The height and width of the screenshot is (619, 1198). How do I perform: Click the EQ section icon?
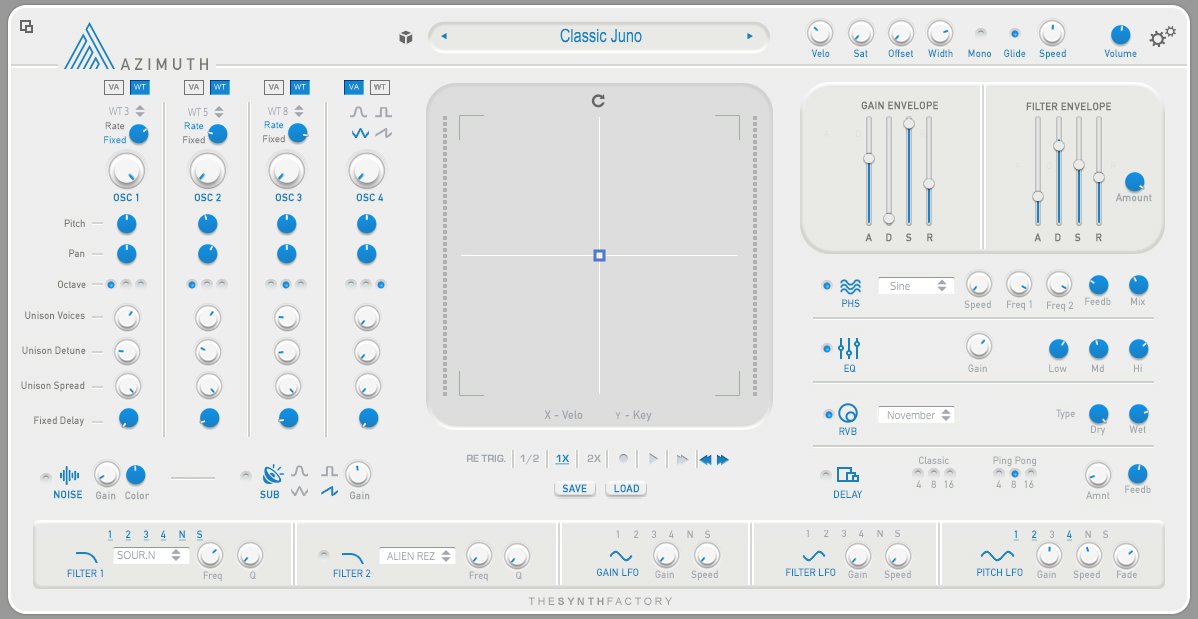pos(848,348)
